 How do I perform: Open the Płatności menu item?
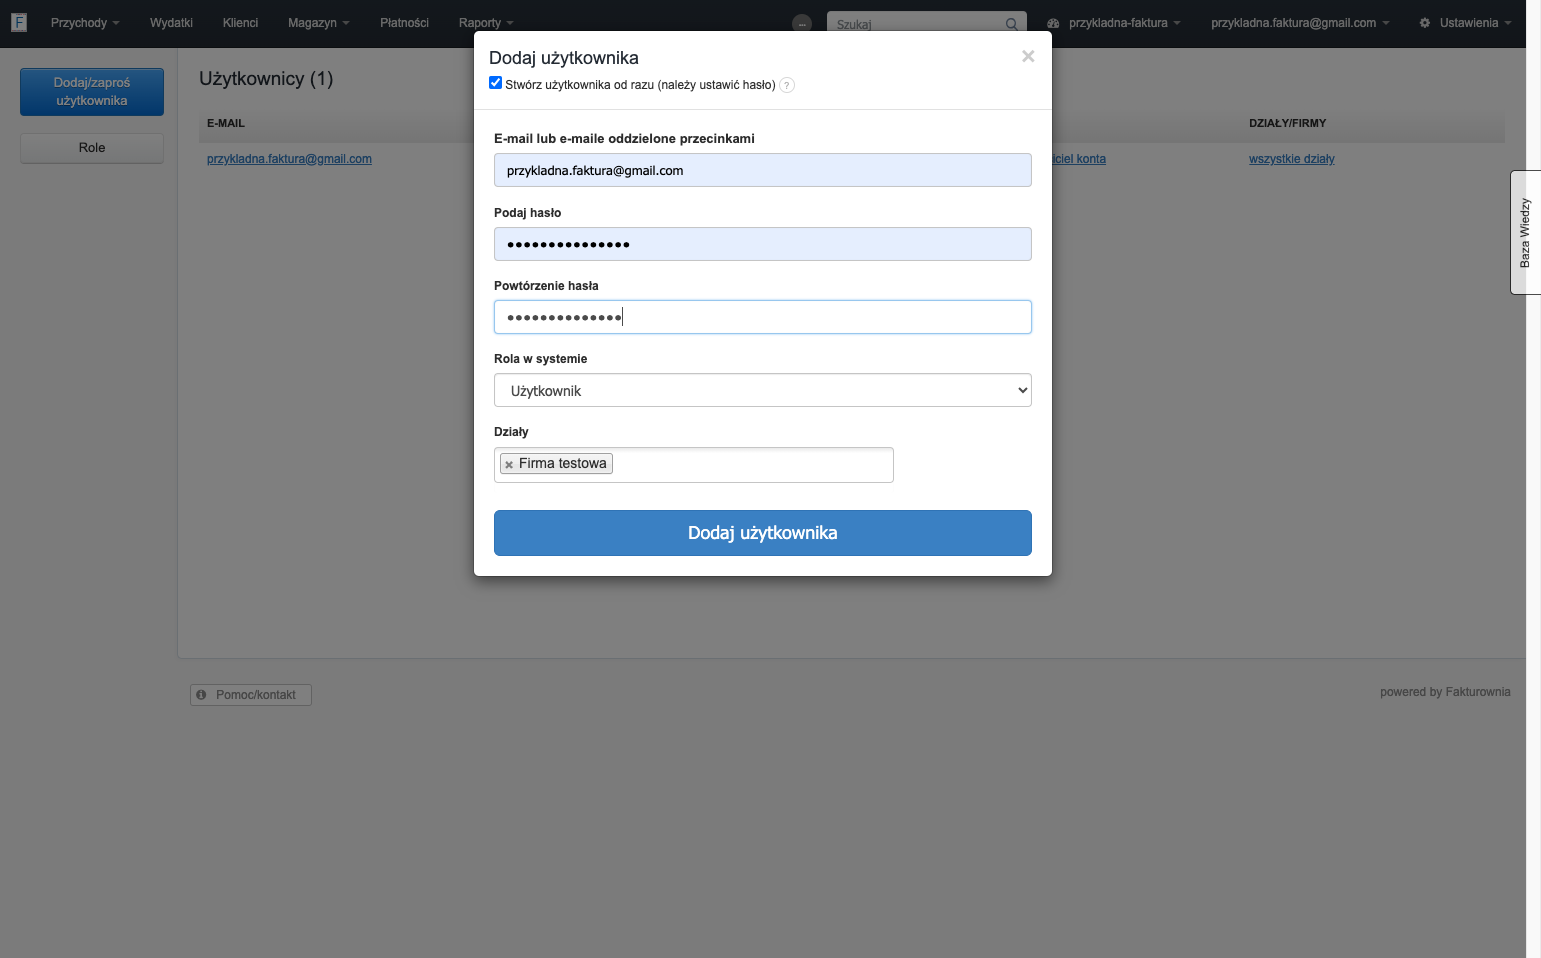pos(404,23)
